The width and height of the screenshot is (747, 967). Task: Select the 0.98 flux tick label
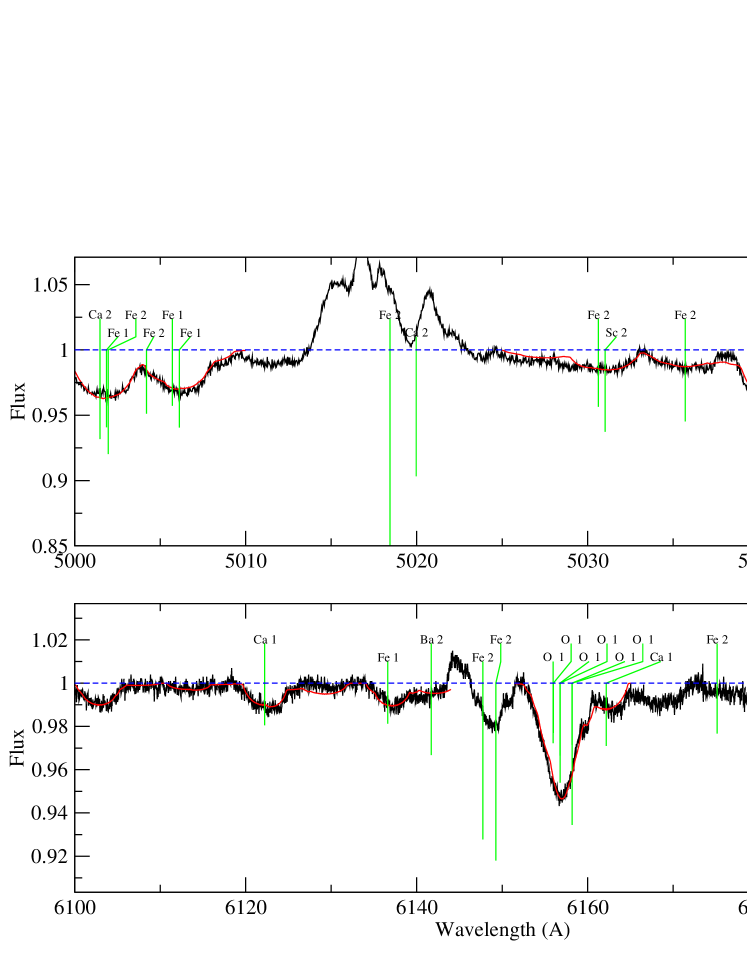point(51,726)
